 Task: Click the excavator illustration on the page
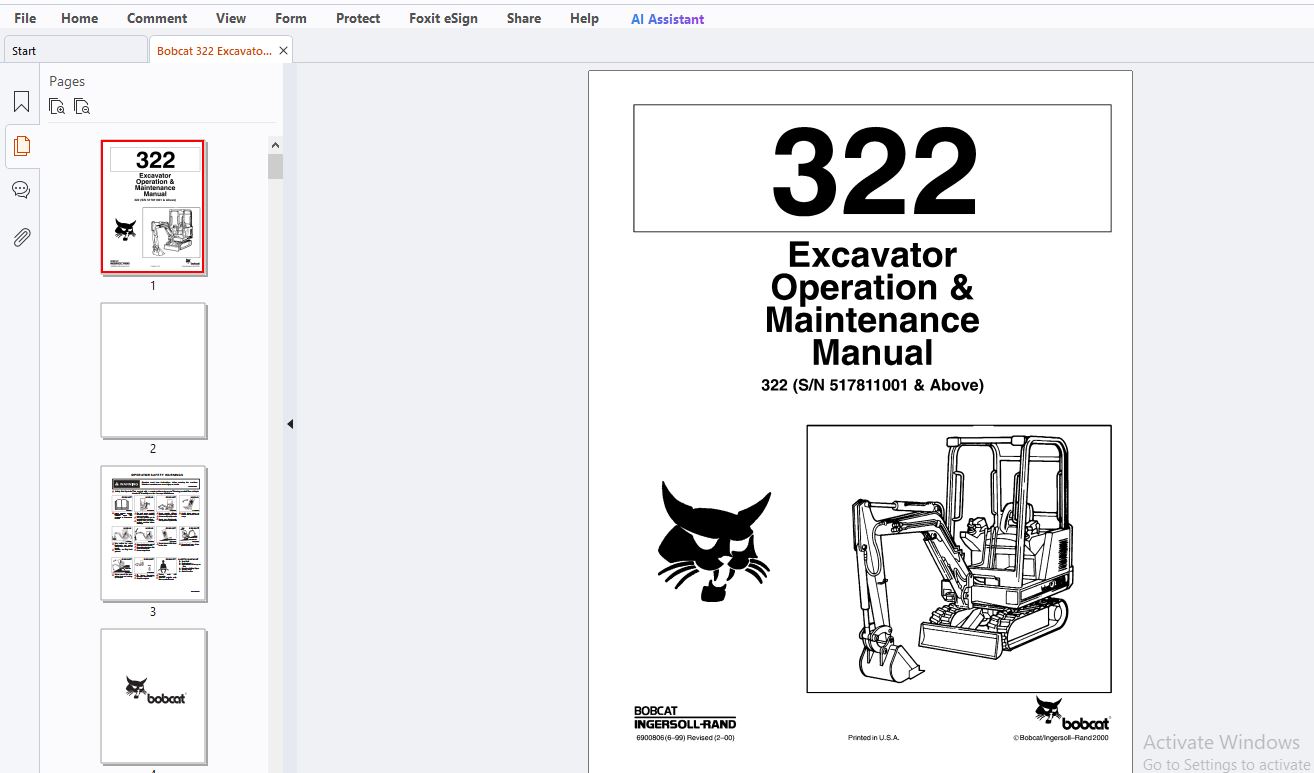point(959,558)
